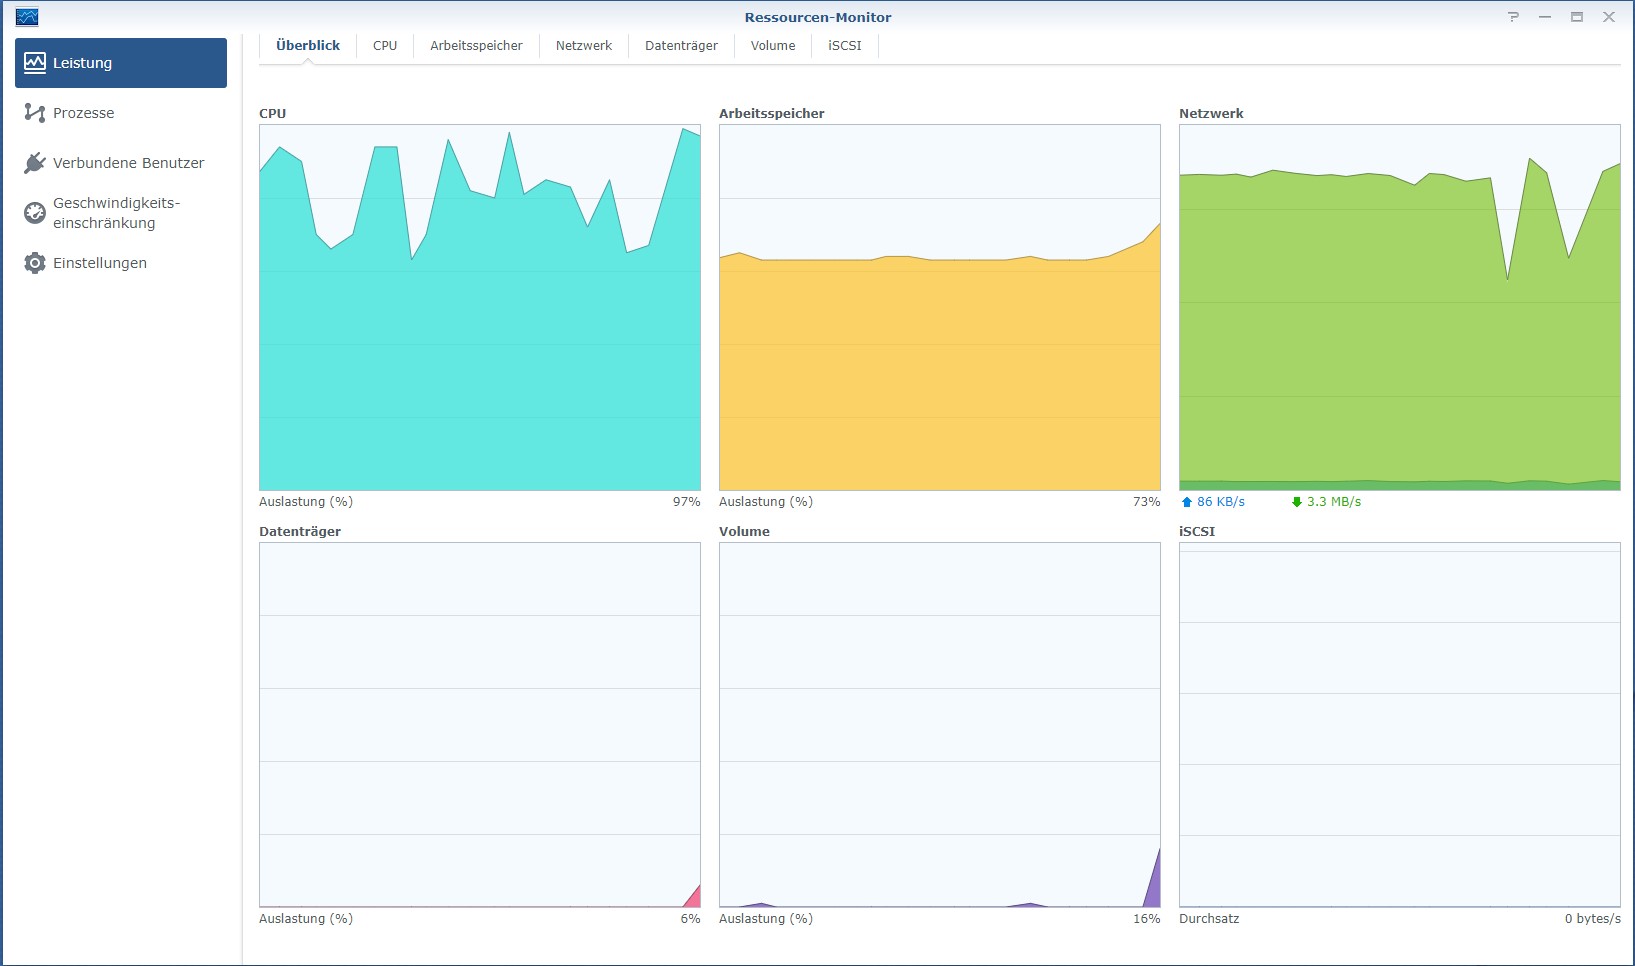Switch to the Überblick tab

[308, 46]
